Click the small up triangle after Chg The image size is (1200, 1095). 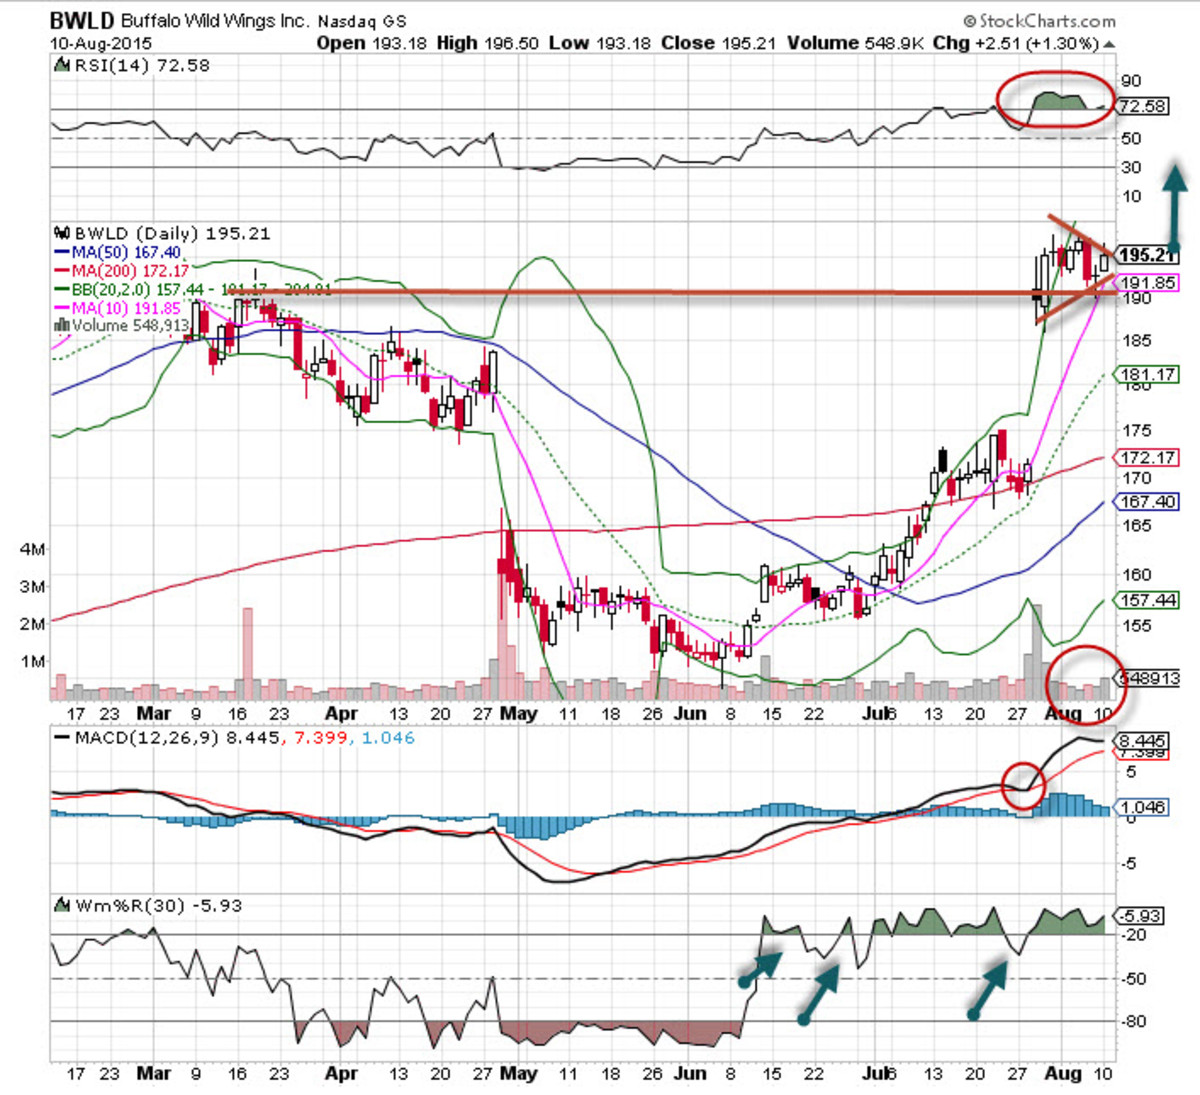(x=1110, y=45)
